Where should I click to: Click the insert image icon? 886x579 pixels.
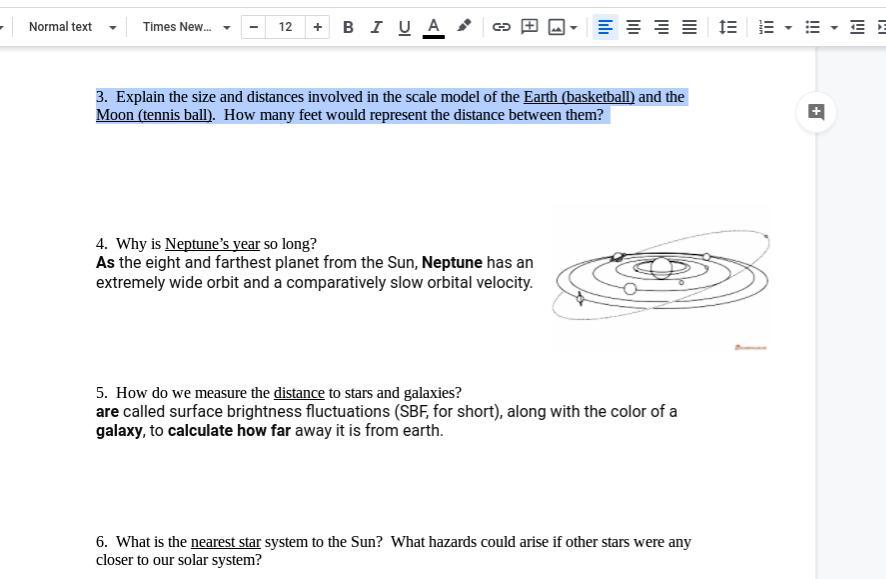557,27
